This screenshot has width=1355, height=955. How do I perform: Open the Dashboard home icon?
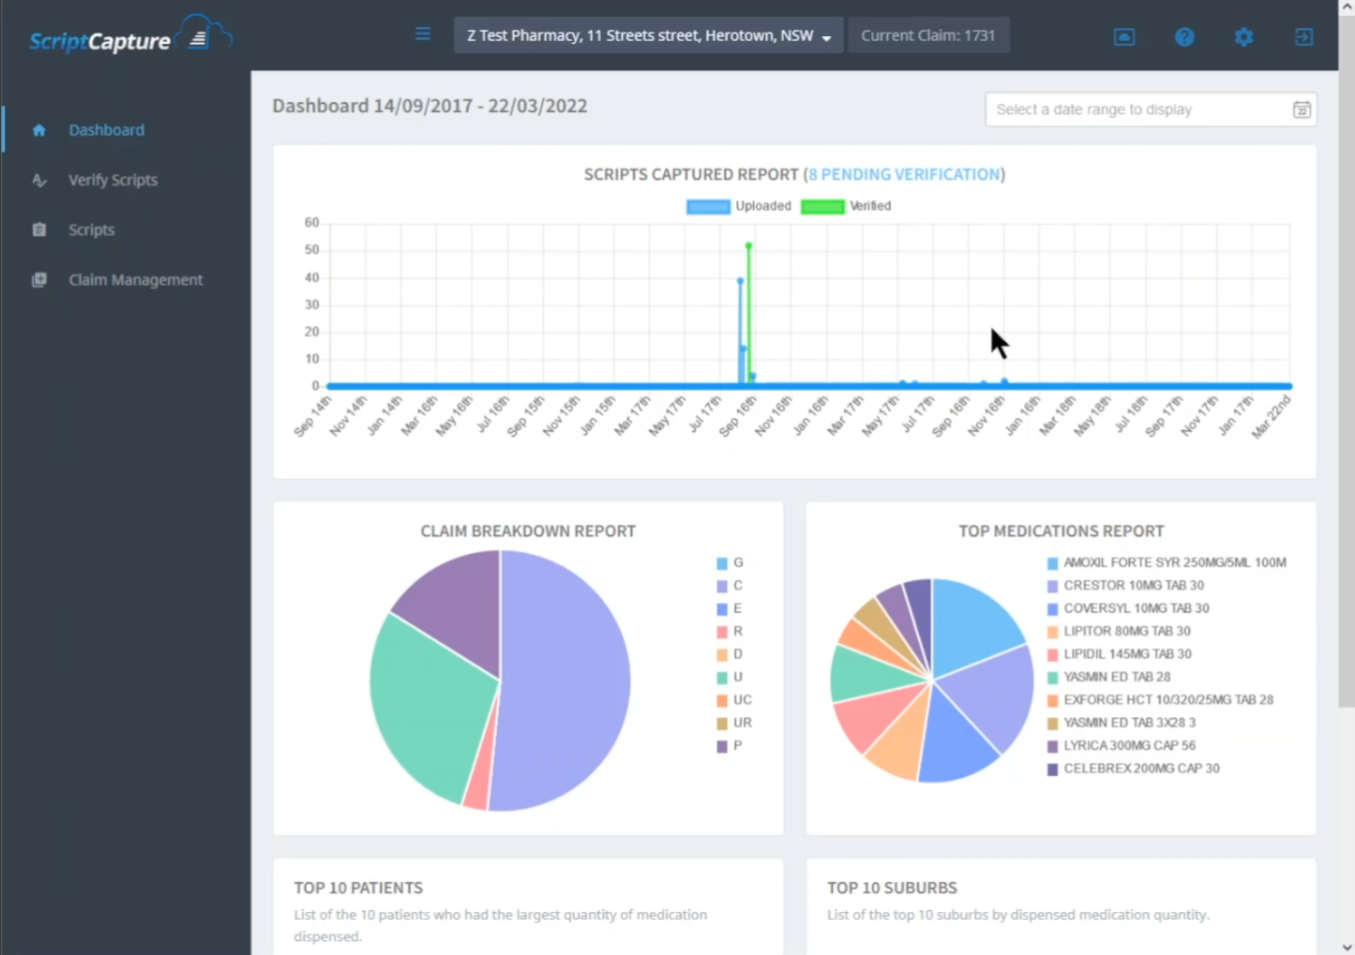tap(39, 130)
